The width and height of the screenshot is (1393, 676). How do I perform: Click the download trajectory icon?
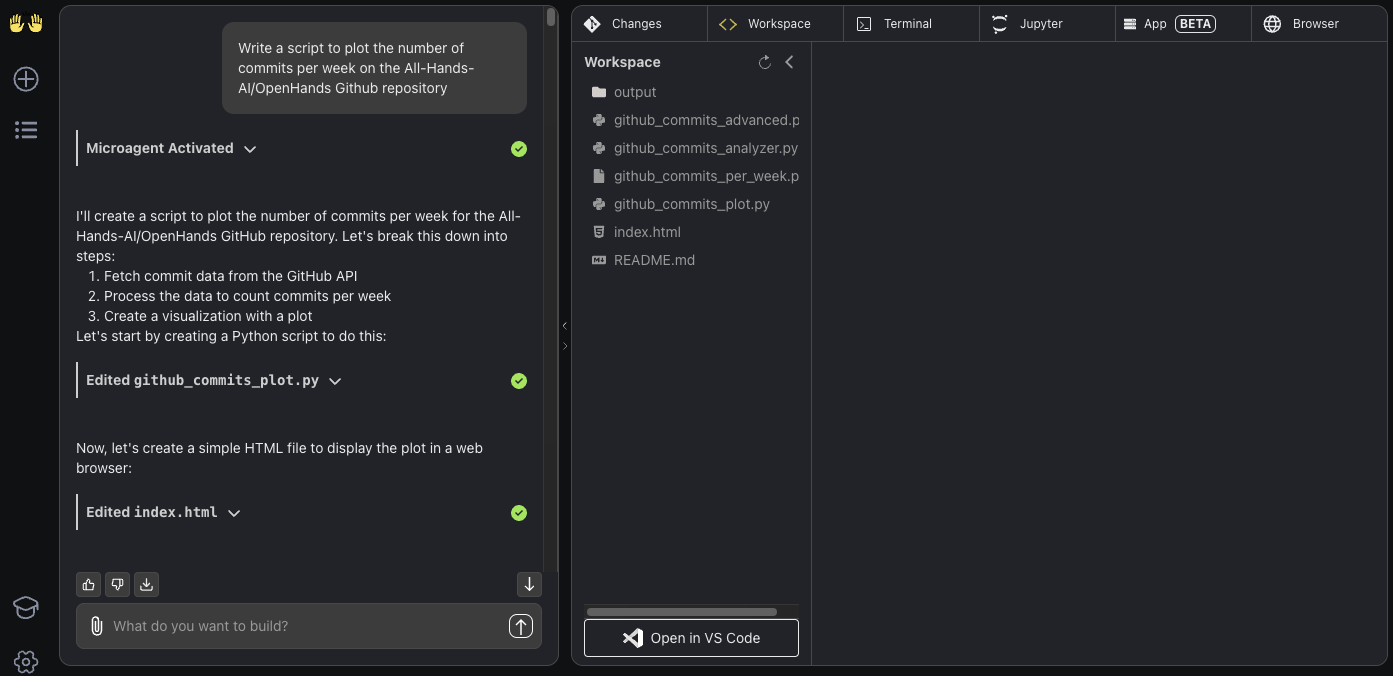[x=146, y=584]
